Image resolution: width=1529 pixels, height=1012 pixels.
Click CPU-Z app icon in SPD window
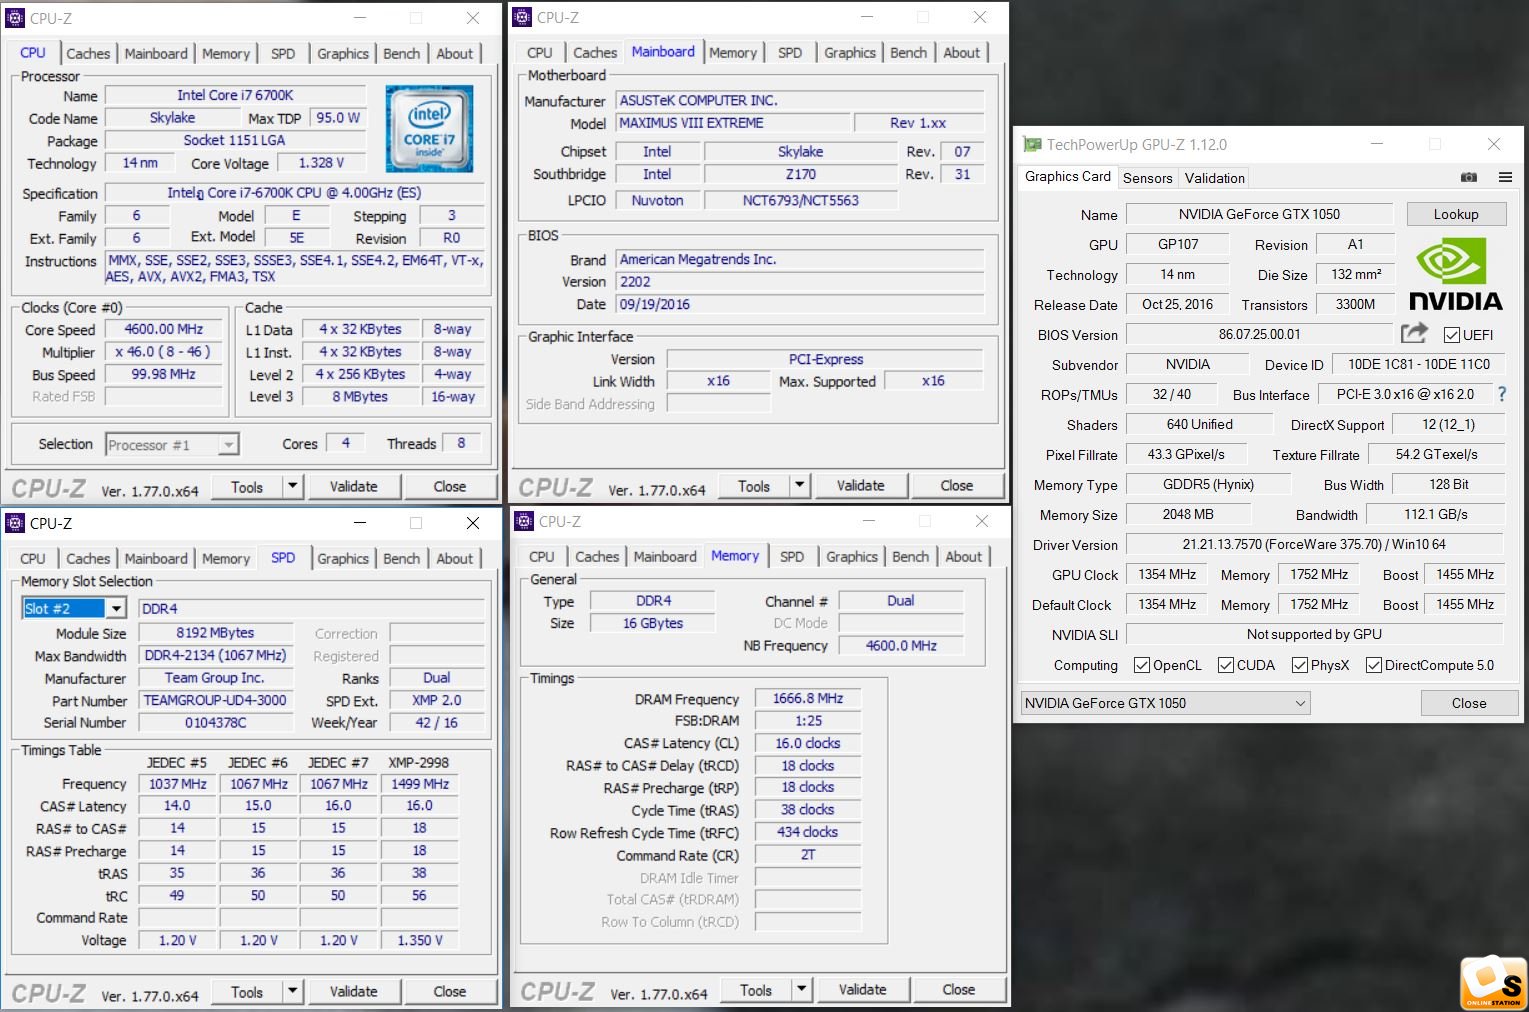pos(15,523)
